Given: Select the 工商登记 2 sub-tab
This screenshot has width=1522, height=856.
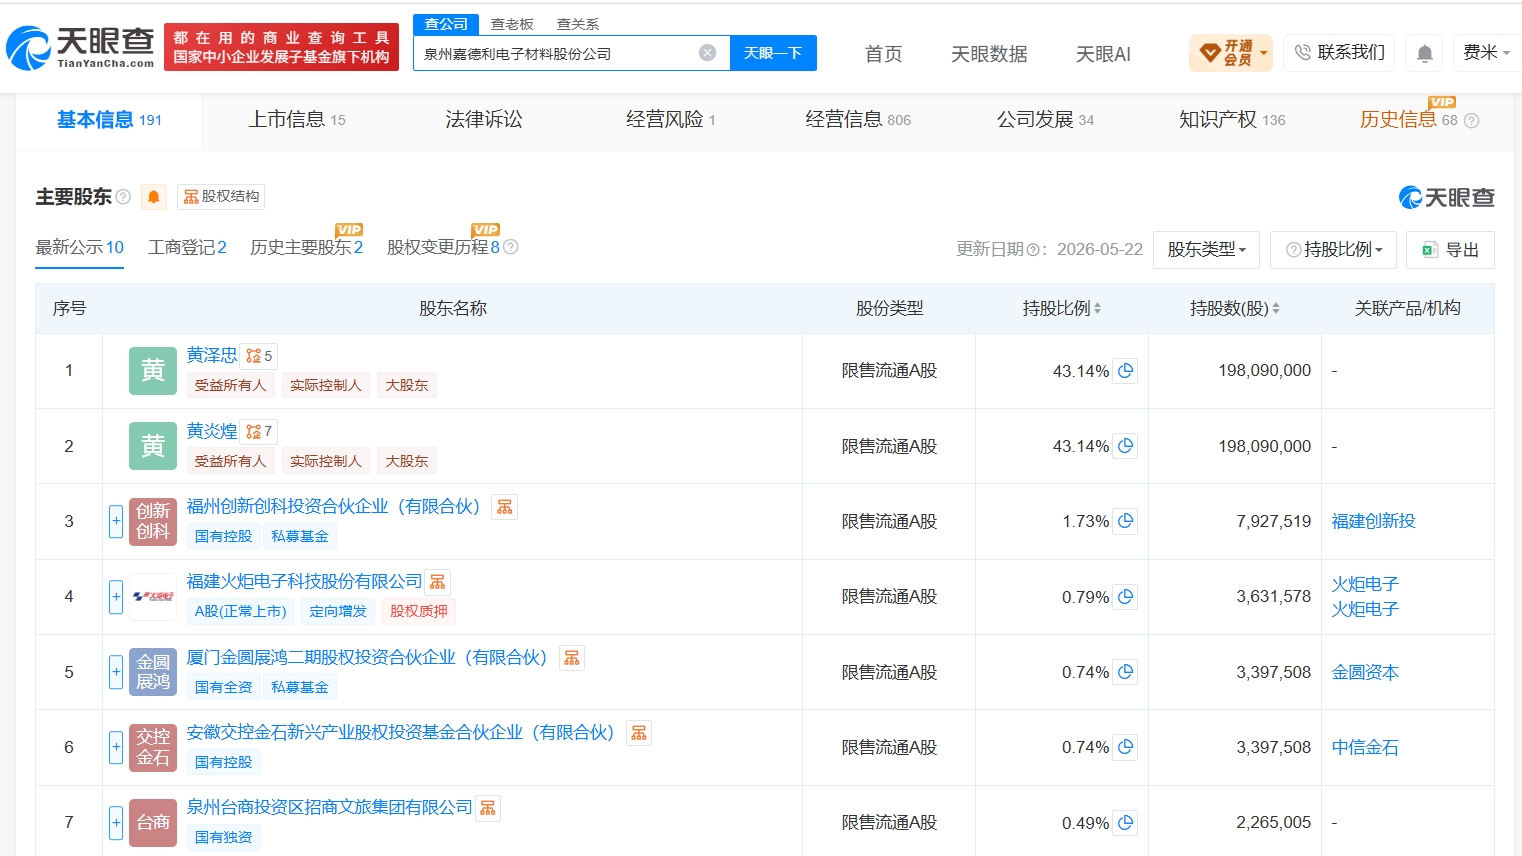Looking at the screenshot, I should (x=187, y=247).
